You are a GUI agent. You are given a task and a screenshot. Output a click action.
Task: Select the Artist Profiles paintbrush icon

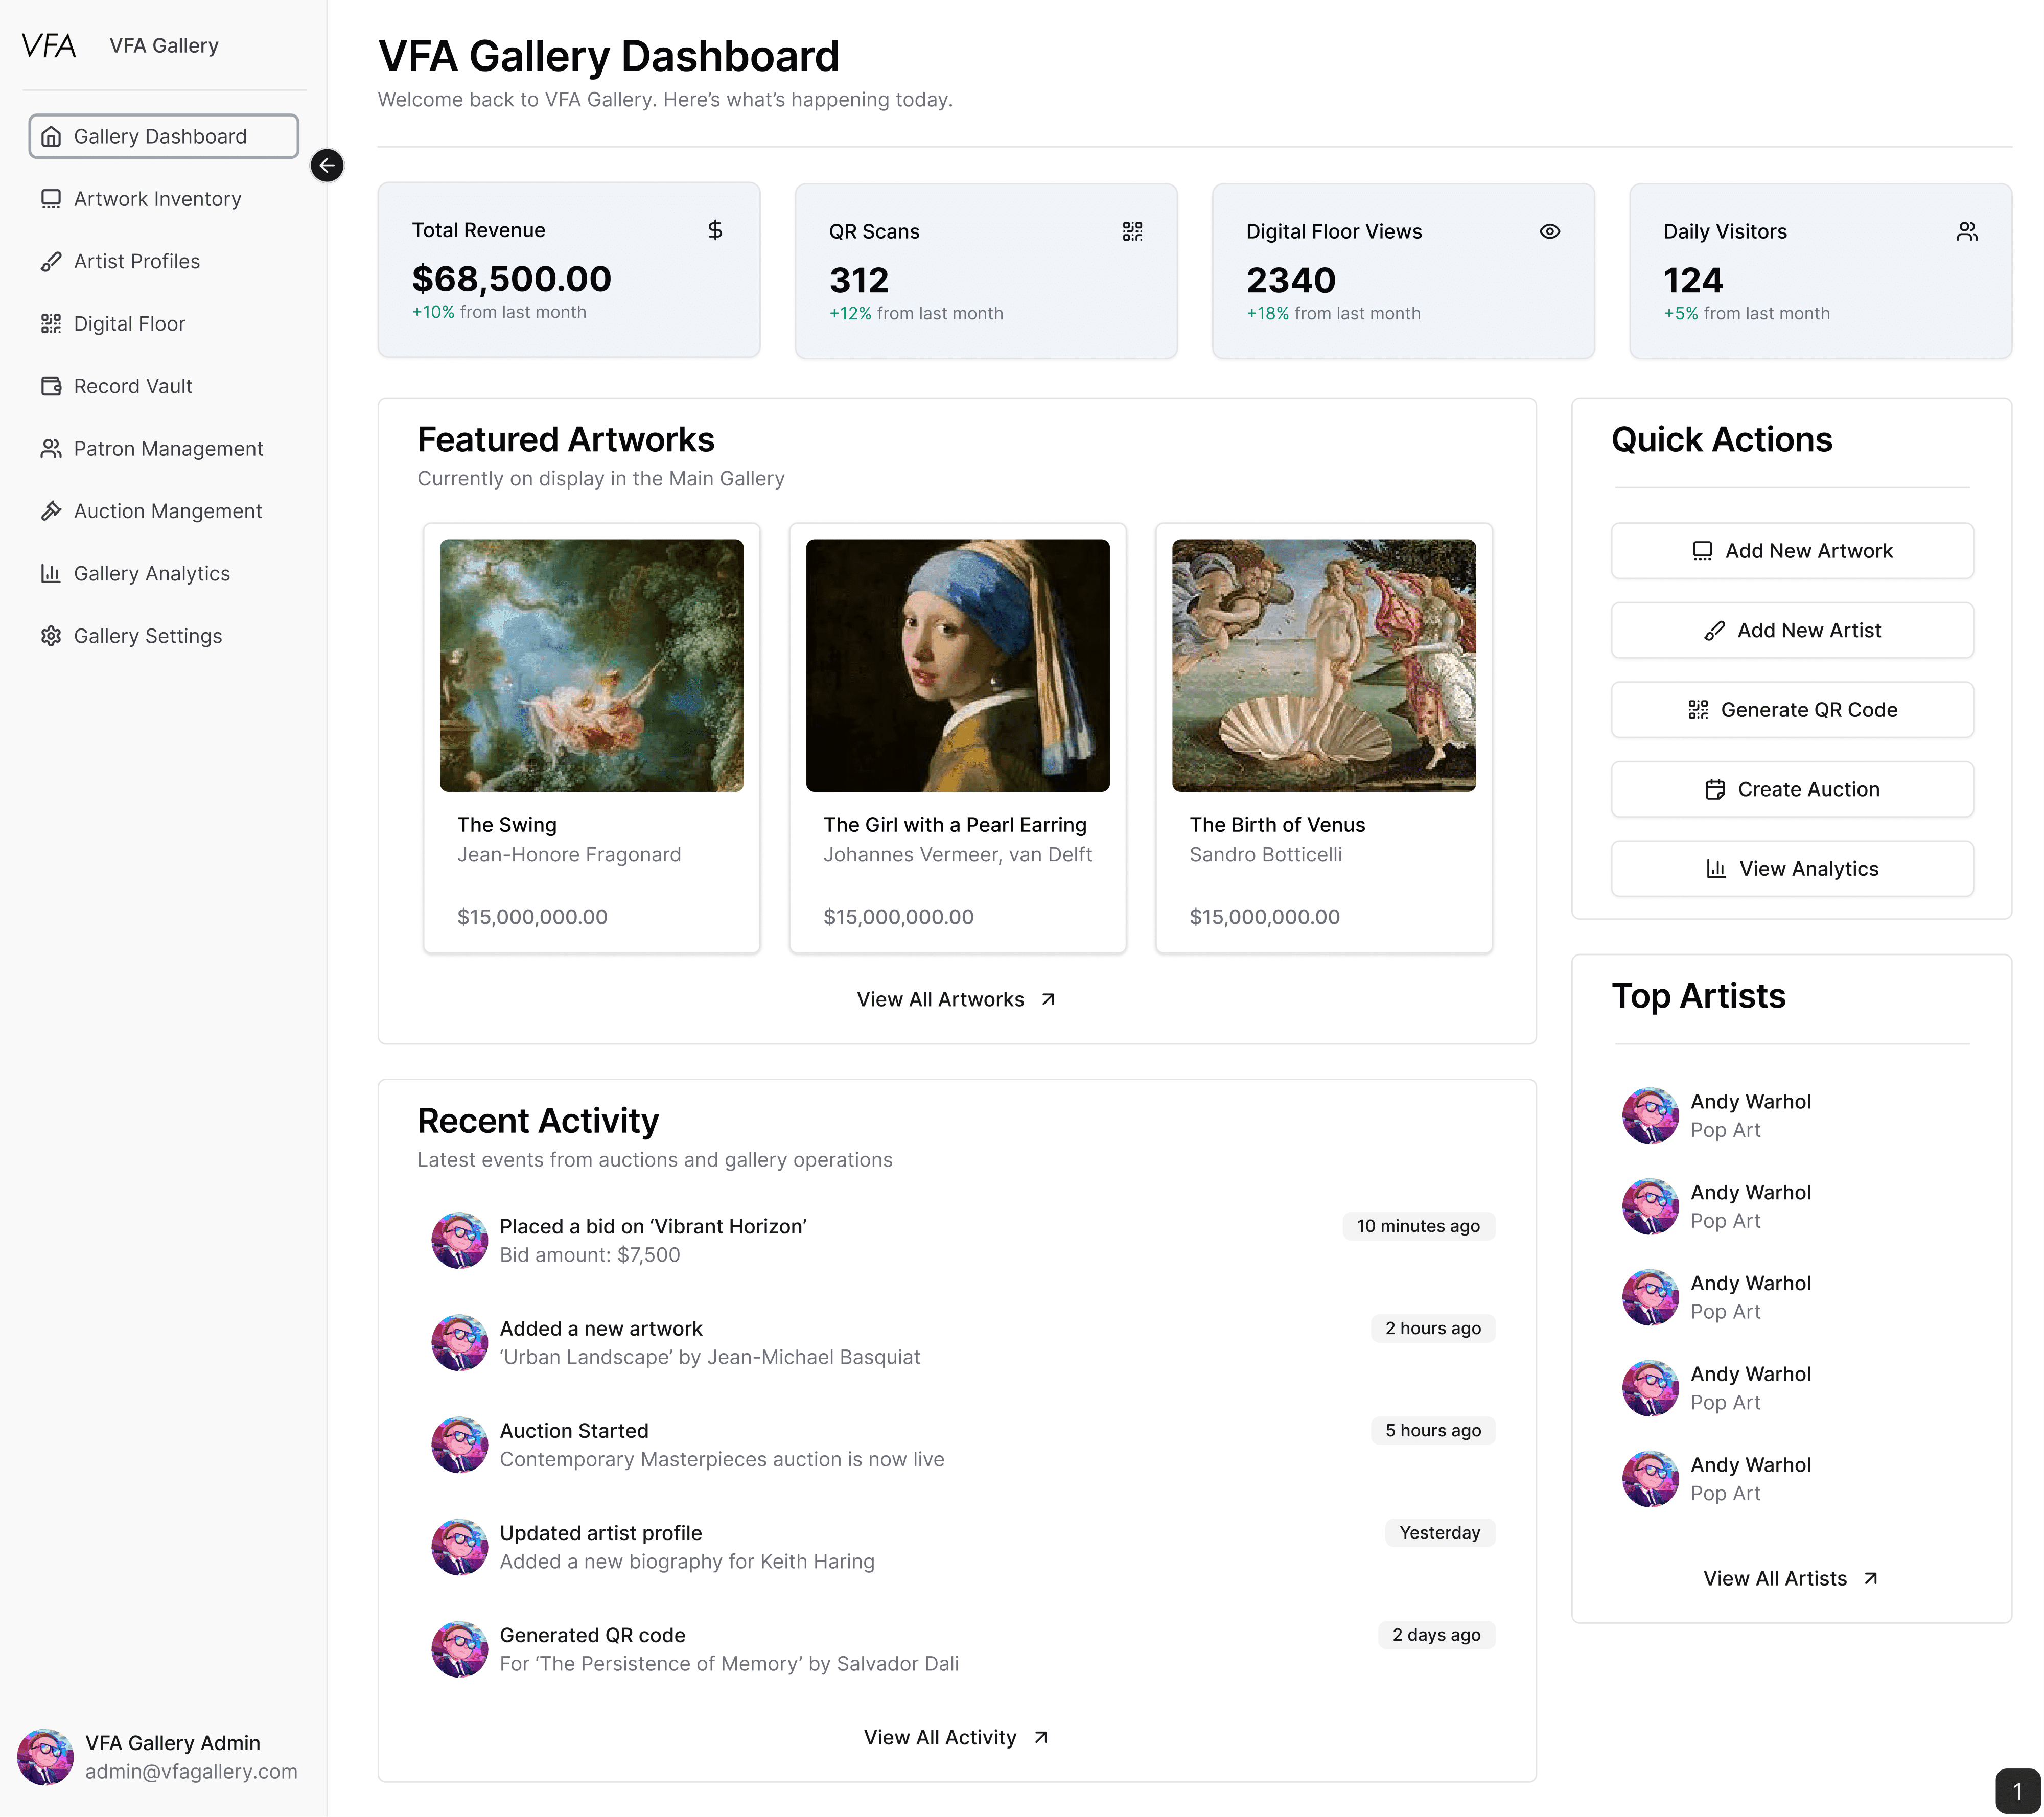(51, 261)
